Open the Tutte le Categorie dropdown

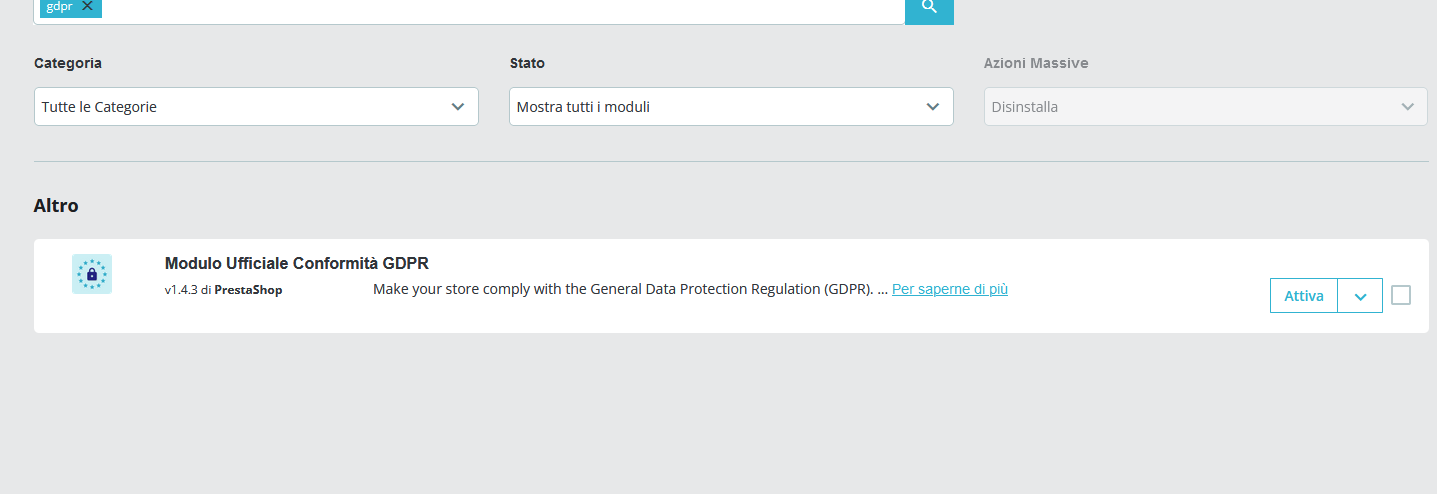[256, 107]
